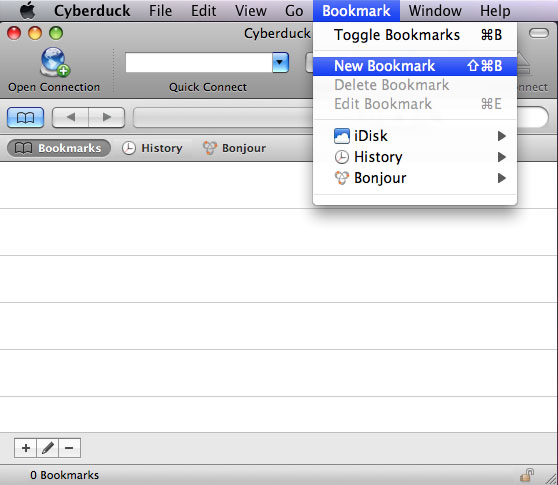Toggle bookmark view book icon button

click(25, 117)
